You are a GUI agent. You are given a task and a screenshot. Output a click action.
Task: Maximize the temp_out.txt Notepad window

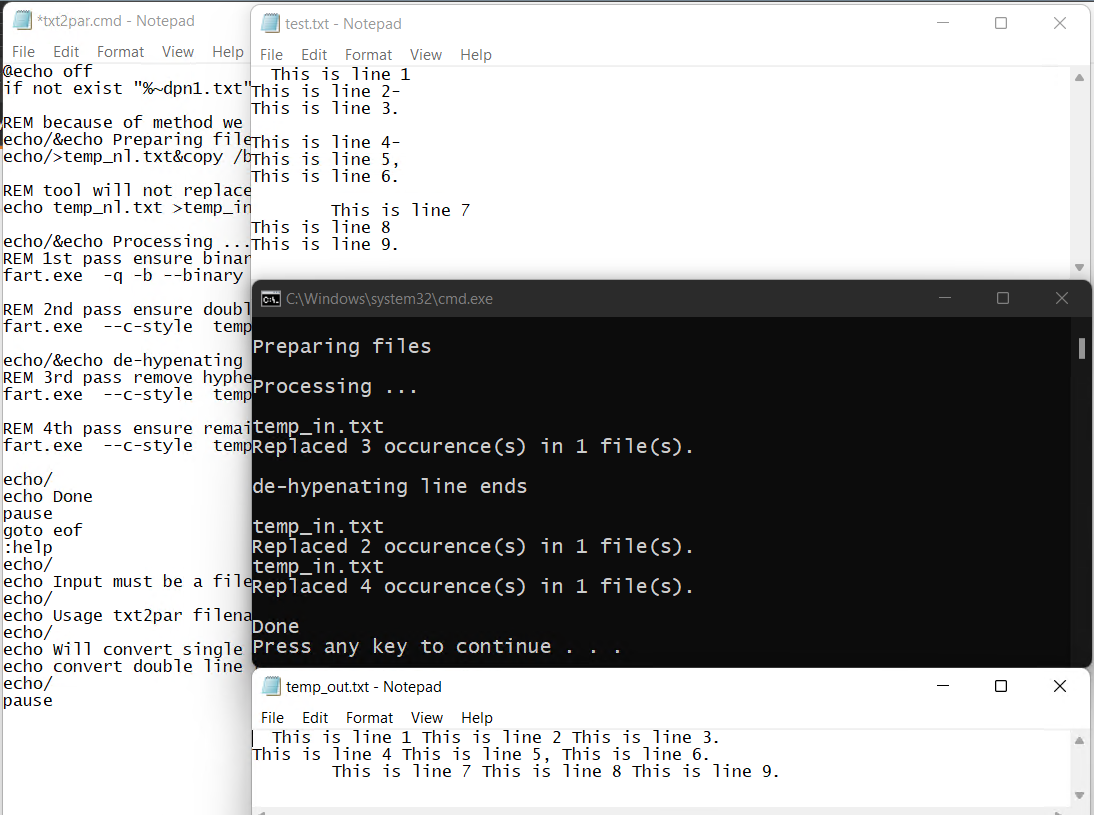coord(1001,686)
